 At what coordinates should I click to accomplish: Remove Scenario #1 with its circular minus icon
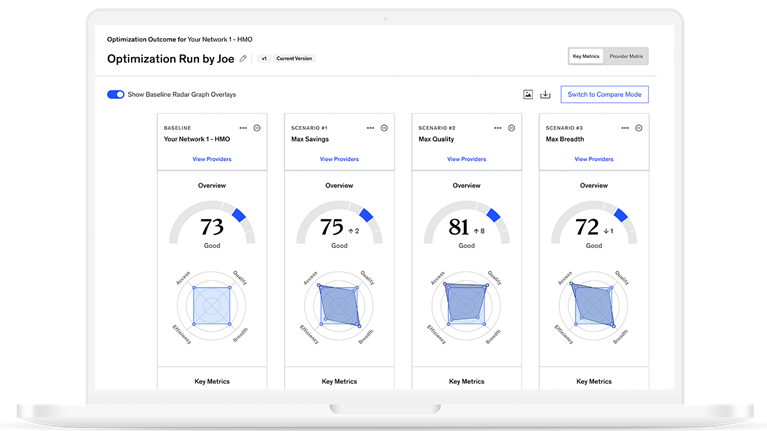point(385,128)
